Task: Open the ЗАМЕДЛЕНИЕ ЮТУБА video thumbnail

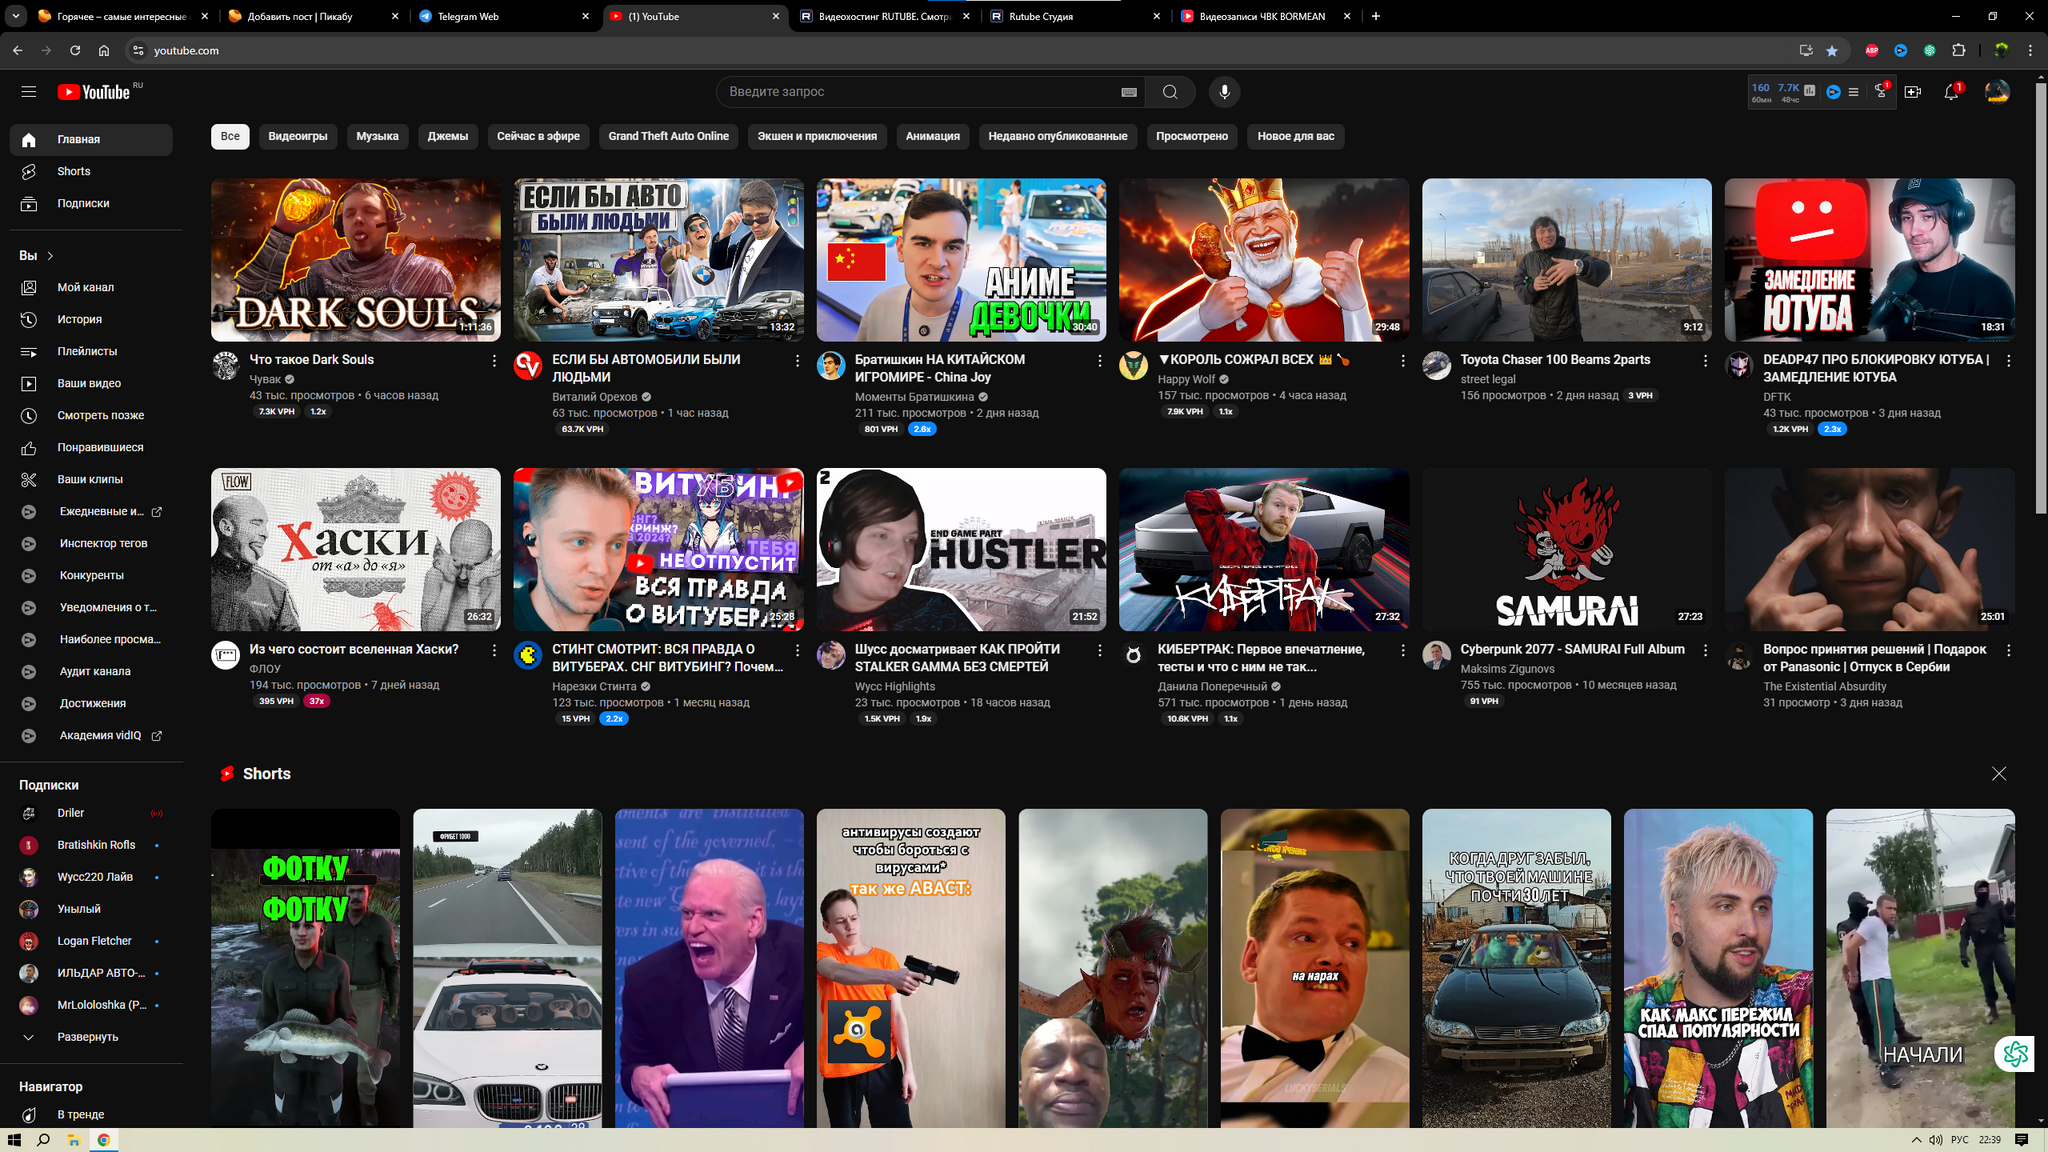Action: (x=1868, y=260)
